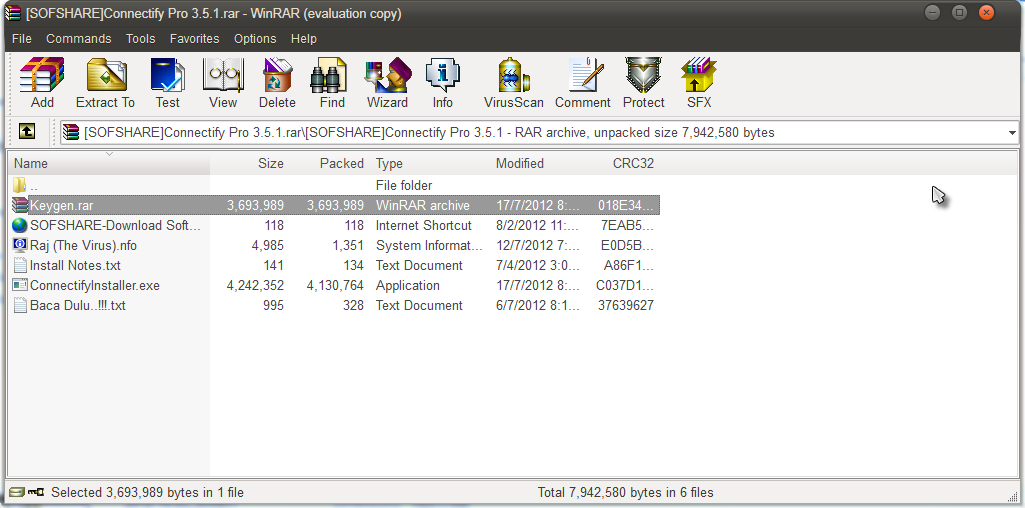Select Raj (The Virus).nfo file name
The width and height of the screenshot is (1025, 508).
[x=83, y=246]
